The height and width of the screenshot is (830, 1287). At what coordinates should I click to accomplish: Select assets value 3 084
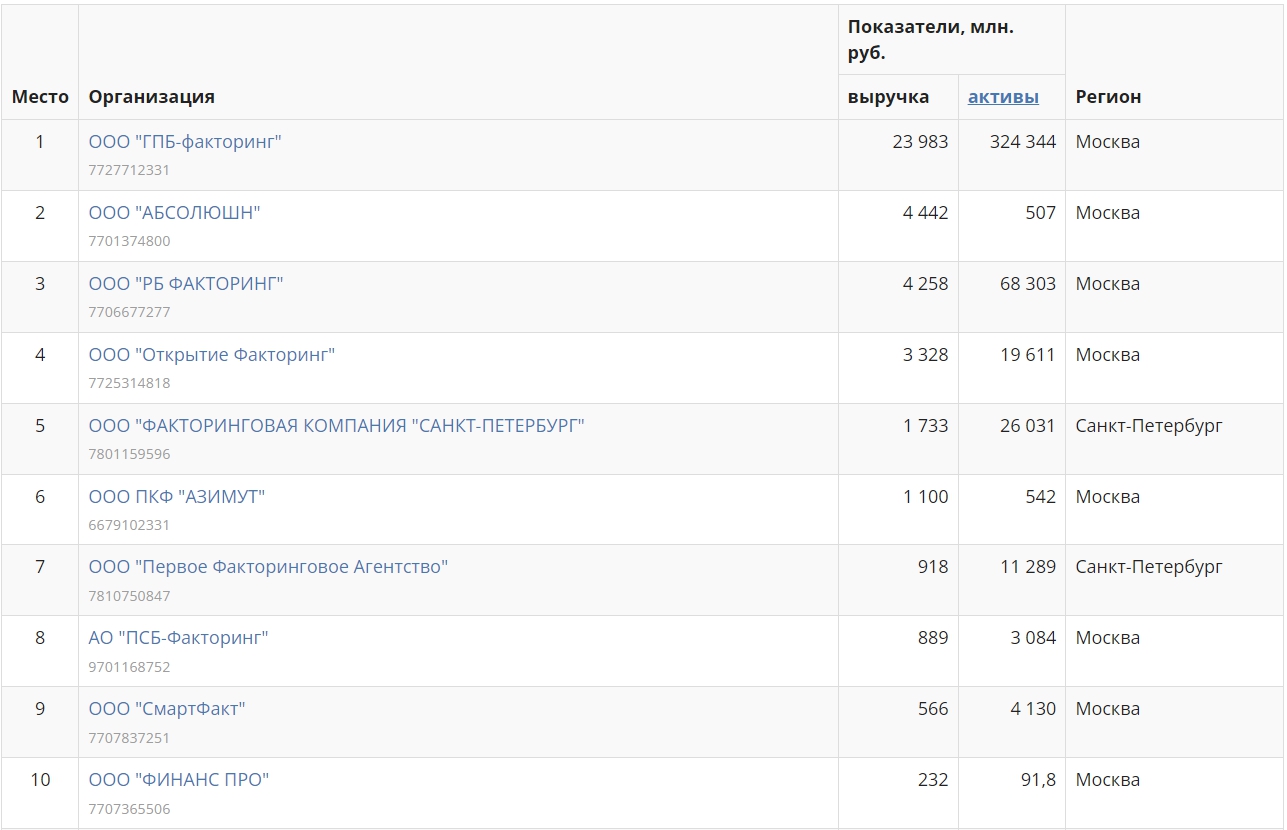point(1033,638)
